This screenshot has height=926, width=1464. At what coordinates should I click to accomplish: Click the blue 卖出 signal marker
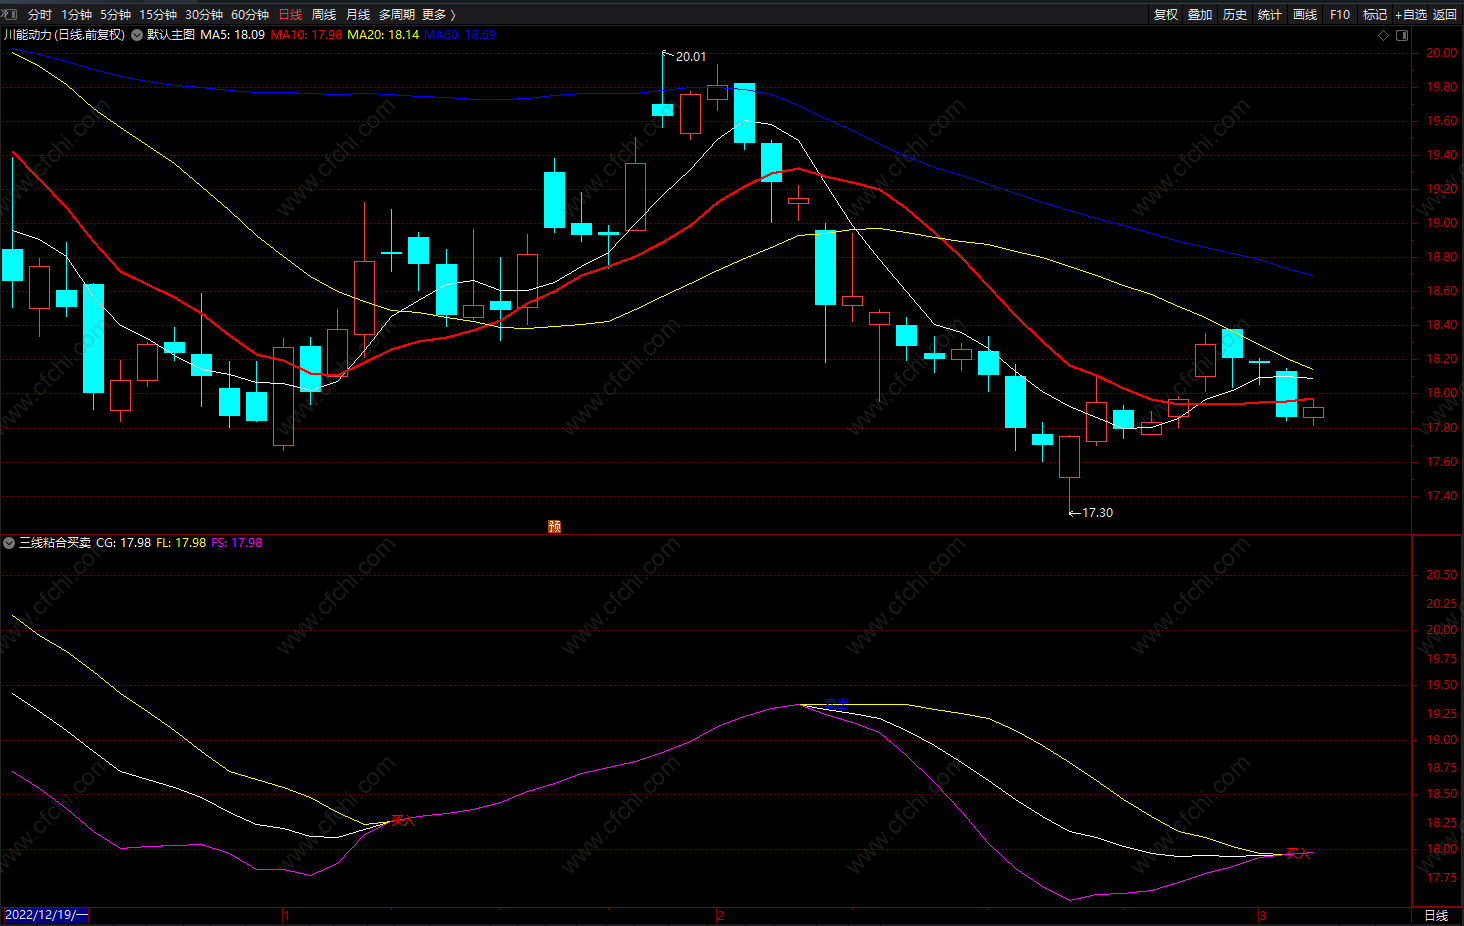tap(836, 705)
